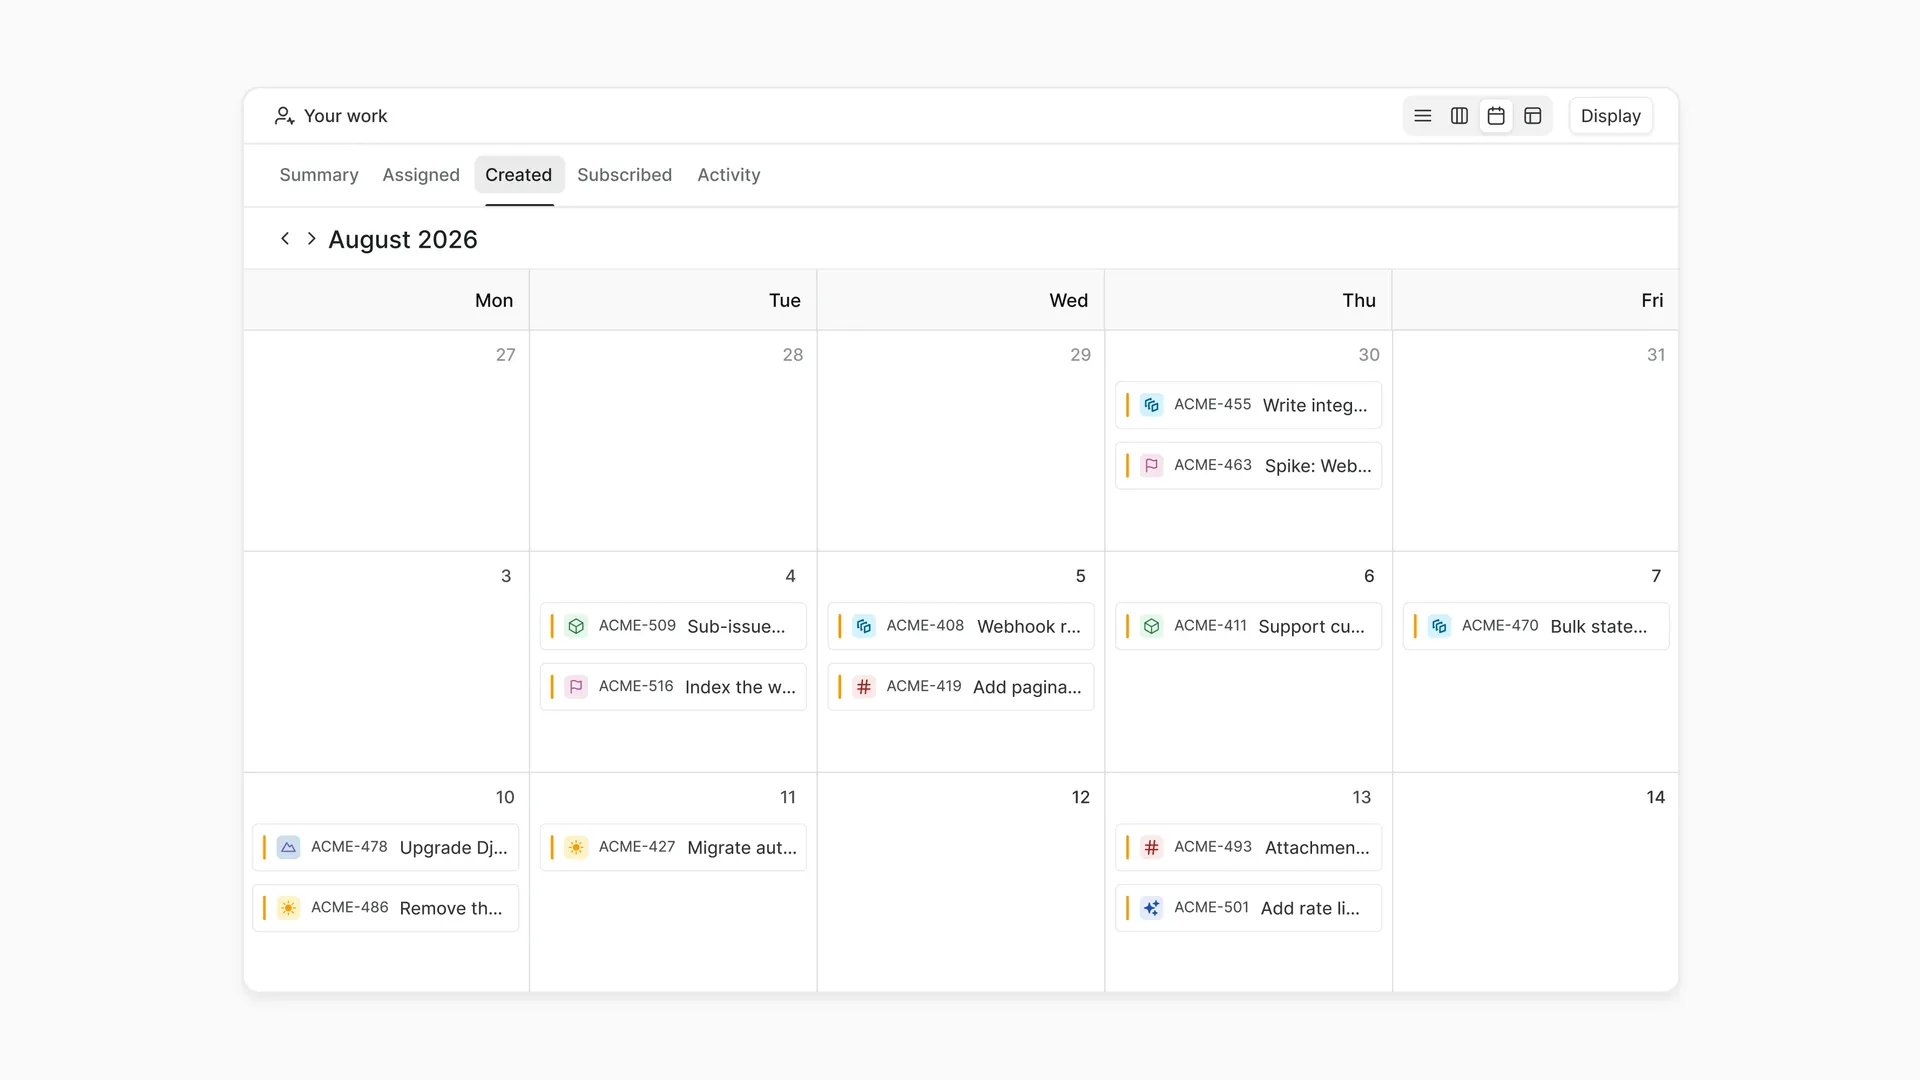Click the Index the w... title text
1920x1080 pixels.
tap(740, 687)
